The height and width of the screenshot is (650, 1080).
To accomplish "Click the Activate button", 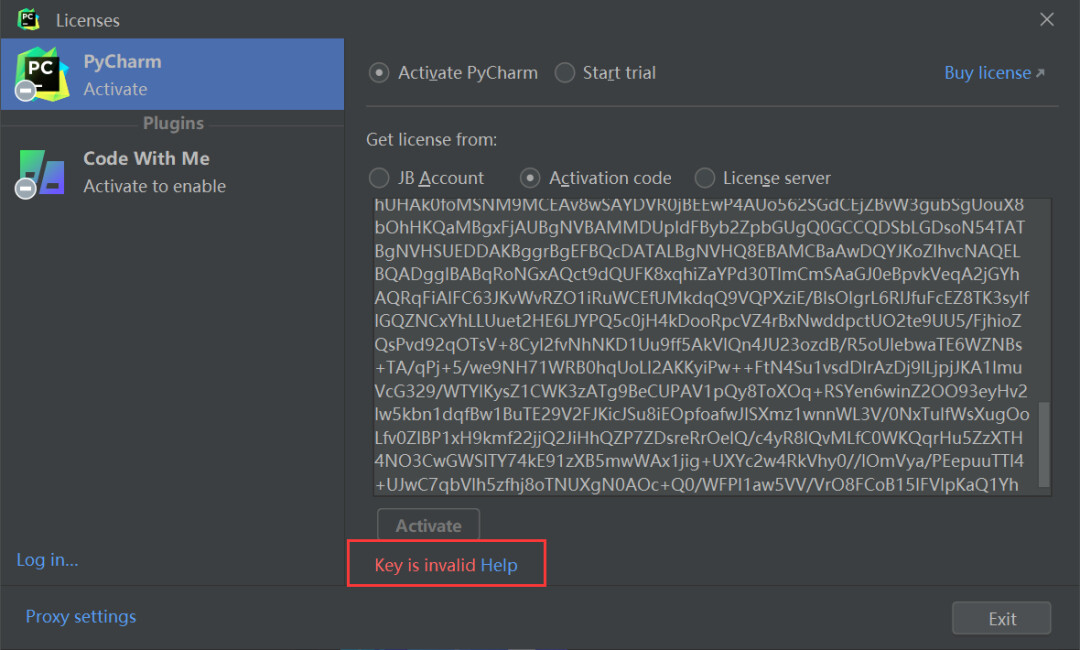I will tap(428, 525).
